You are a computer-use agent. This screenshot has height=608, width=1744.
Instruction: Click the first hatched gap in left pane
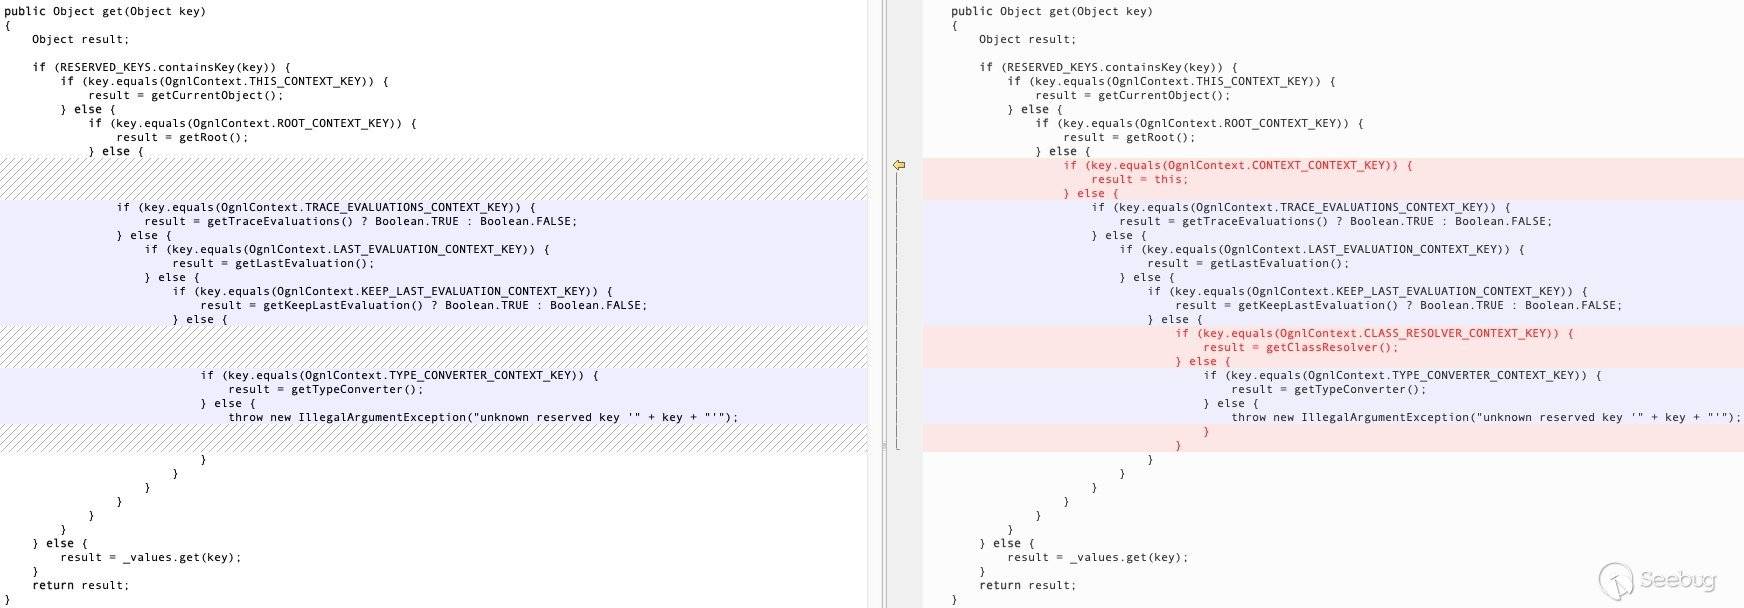[x=433, y=179]
